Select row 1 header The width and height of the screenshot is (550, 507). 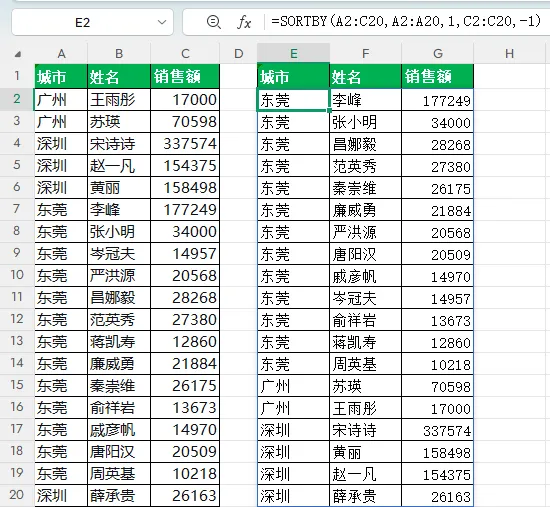17,76
